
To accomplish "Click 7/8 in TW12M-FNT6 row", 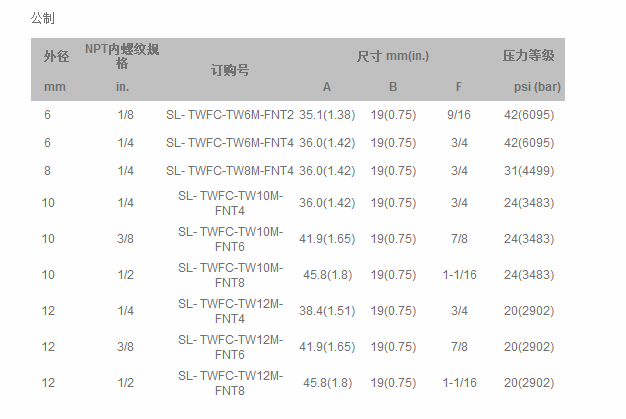I will pyautogui.click(x=459, y=347).
